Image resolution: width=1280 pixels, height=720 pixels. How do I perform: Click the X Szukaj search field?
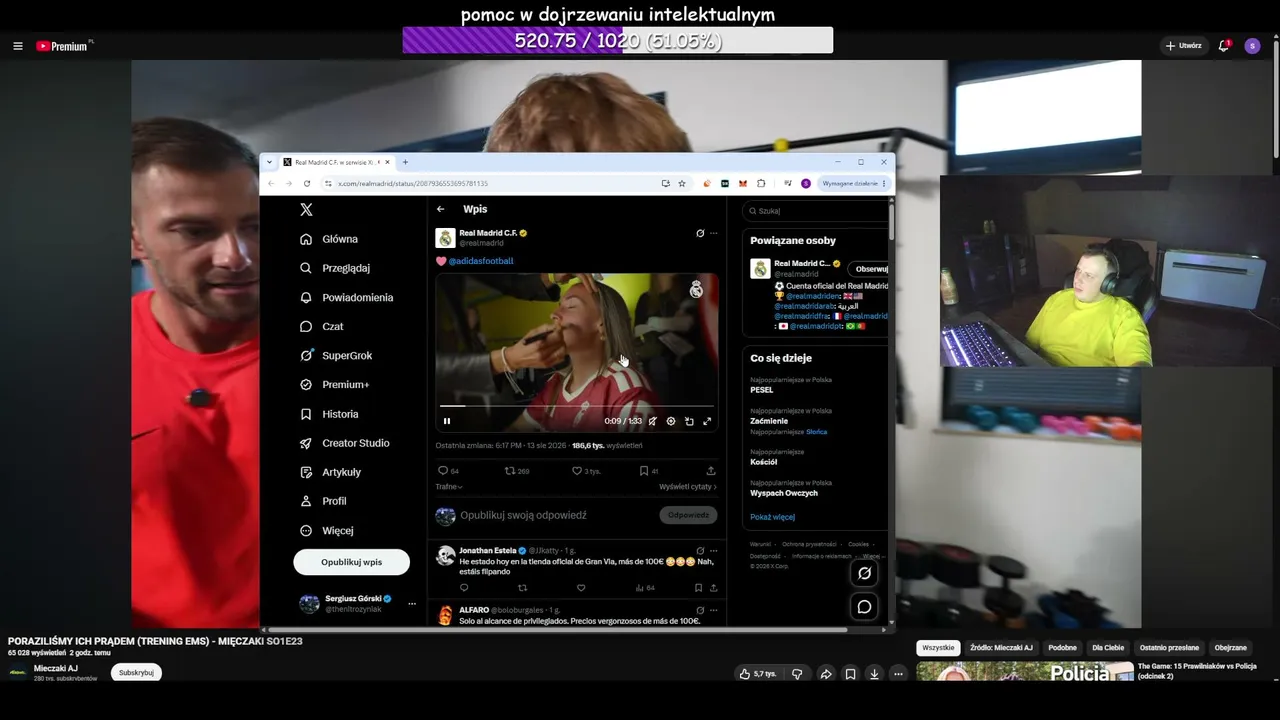pos(818,211)
